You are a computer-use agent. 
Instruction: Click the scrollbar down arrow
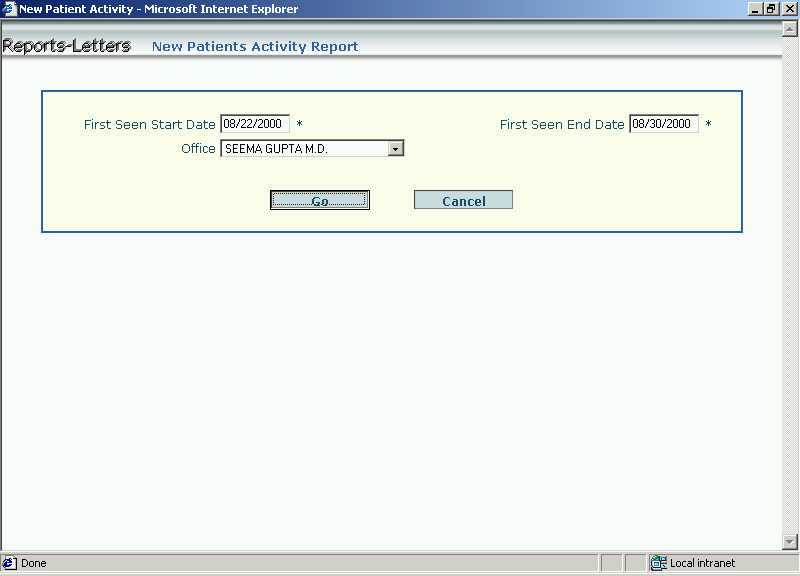tap(790, 541)
